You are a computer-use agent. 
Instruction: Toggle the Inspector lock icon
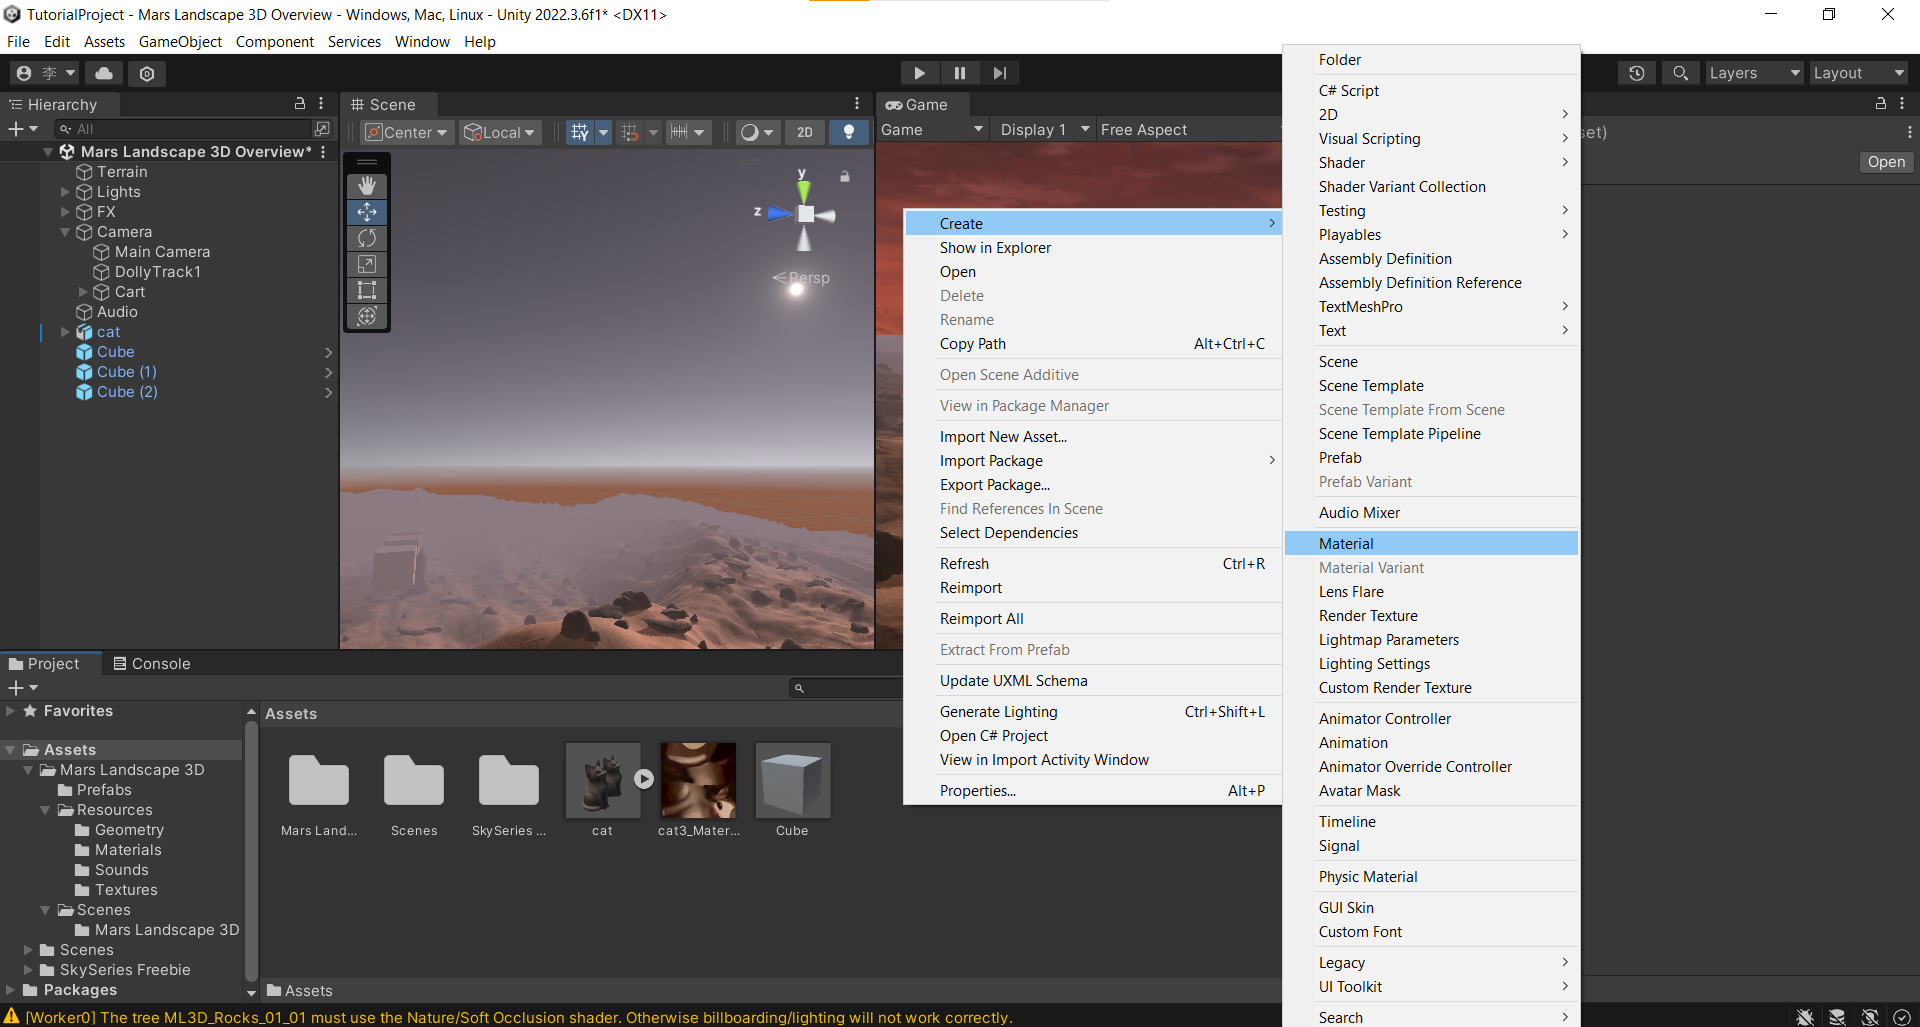tap(1880, 103)
